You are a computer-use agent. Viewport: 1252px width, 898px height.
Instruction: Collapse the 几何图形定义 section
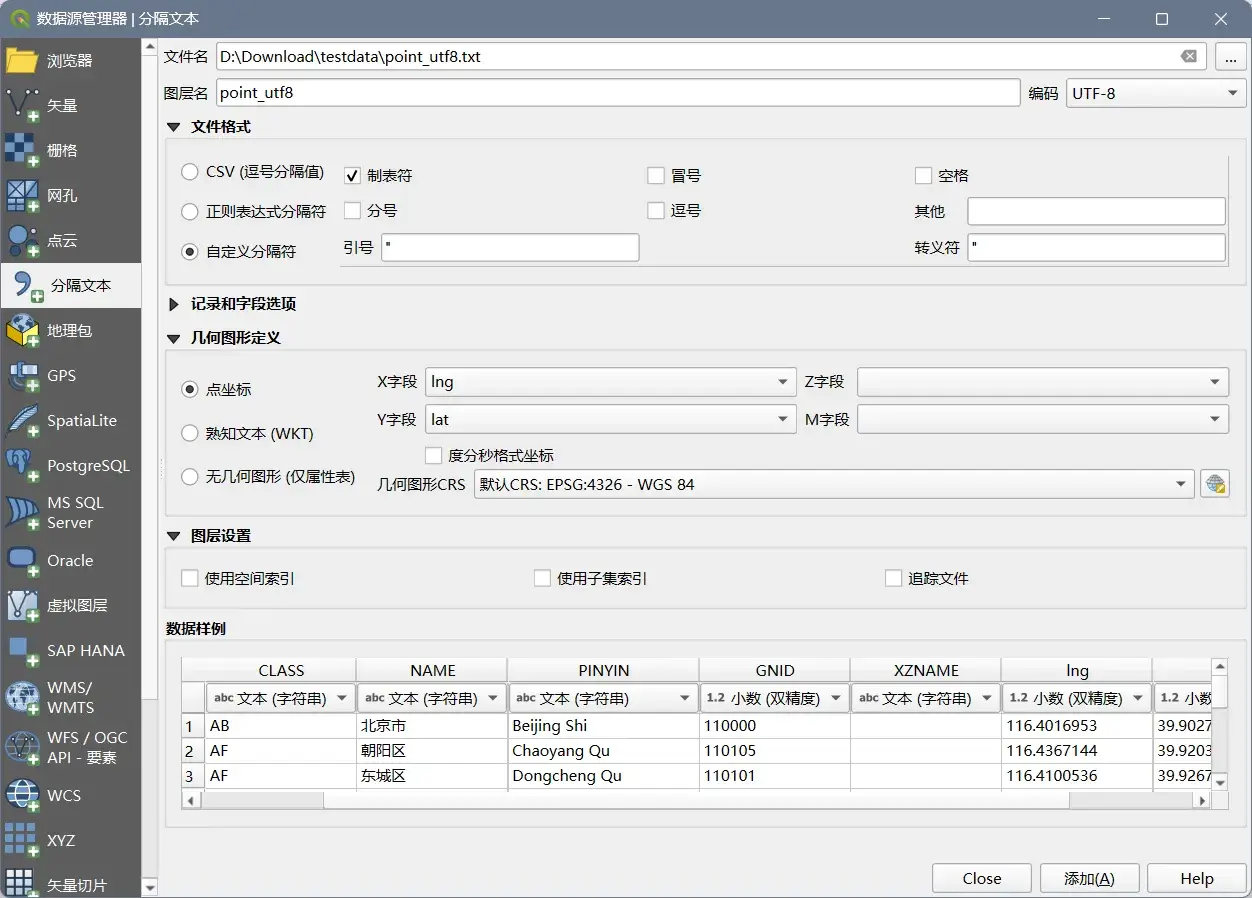173,338
